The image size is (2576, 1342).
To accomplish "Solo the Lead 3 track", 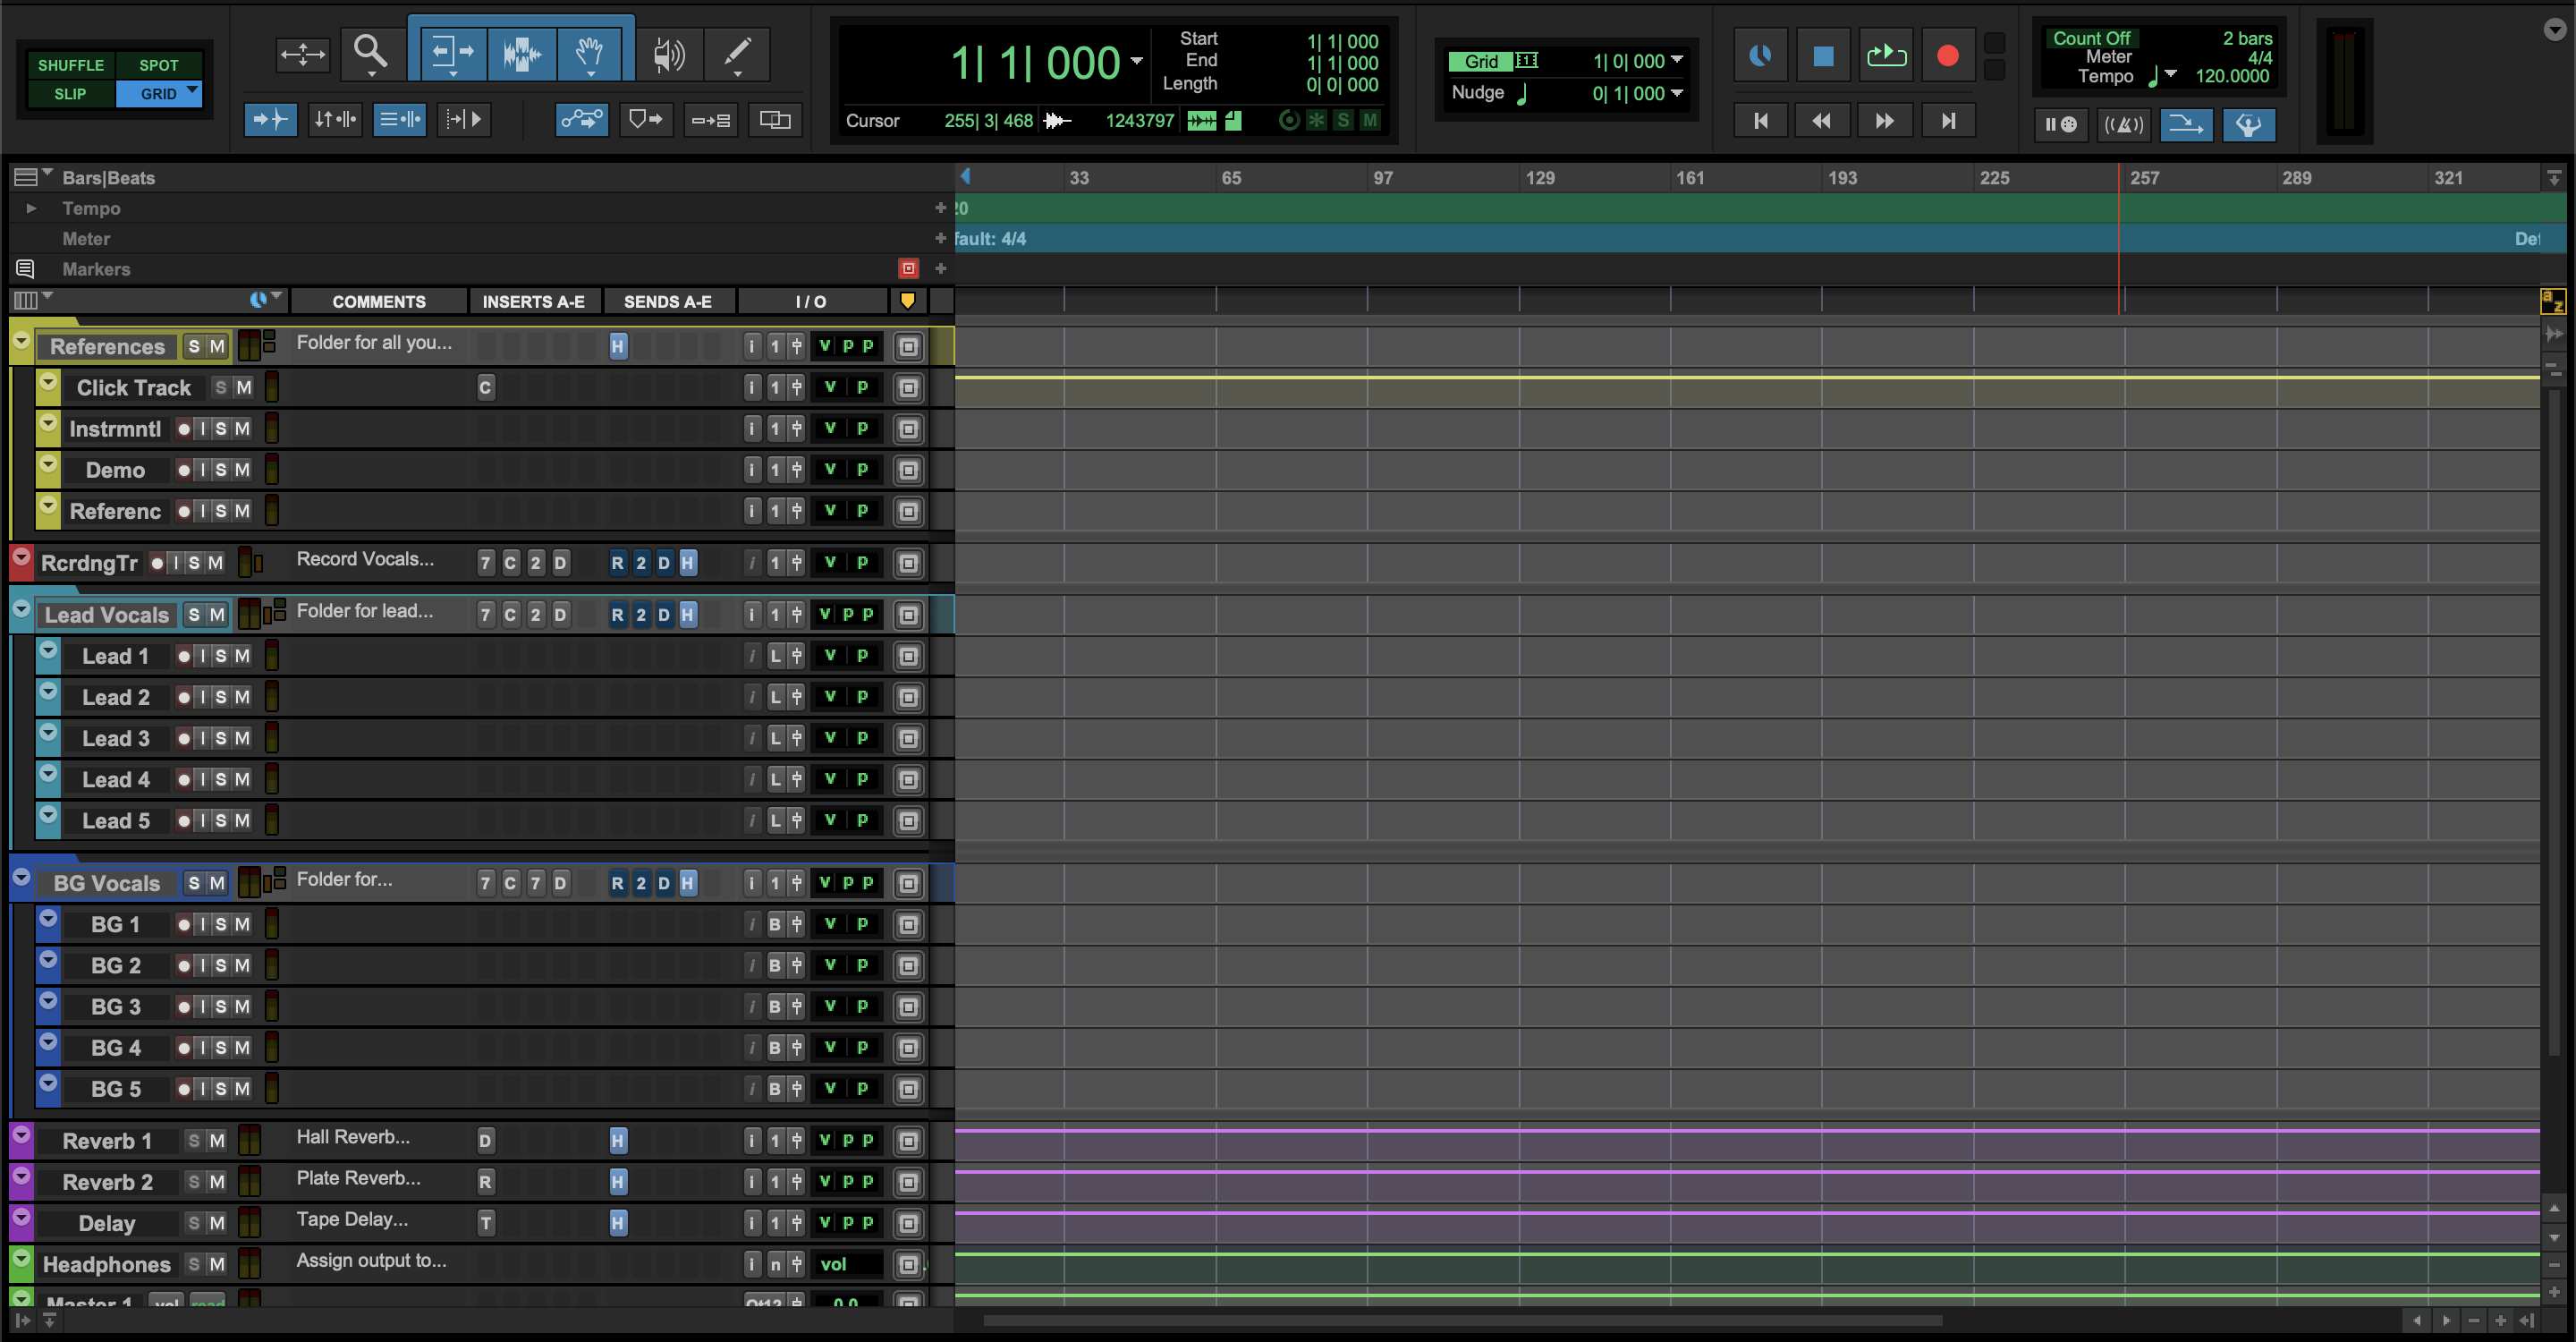I will 221,738.
